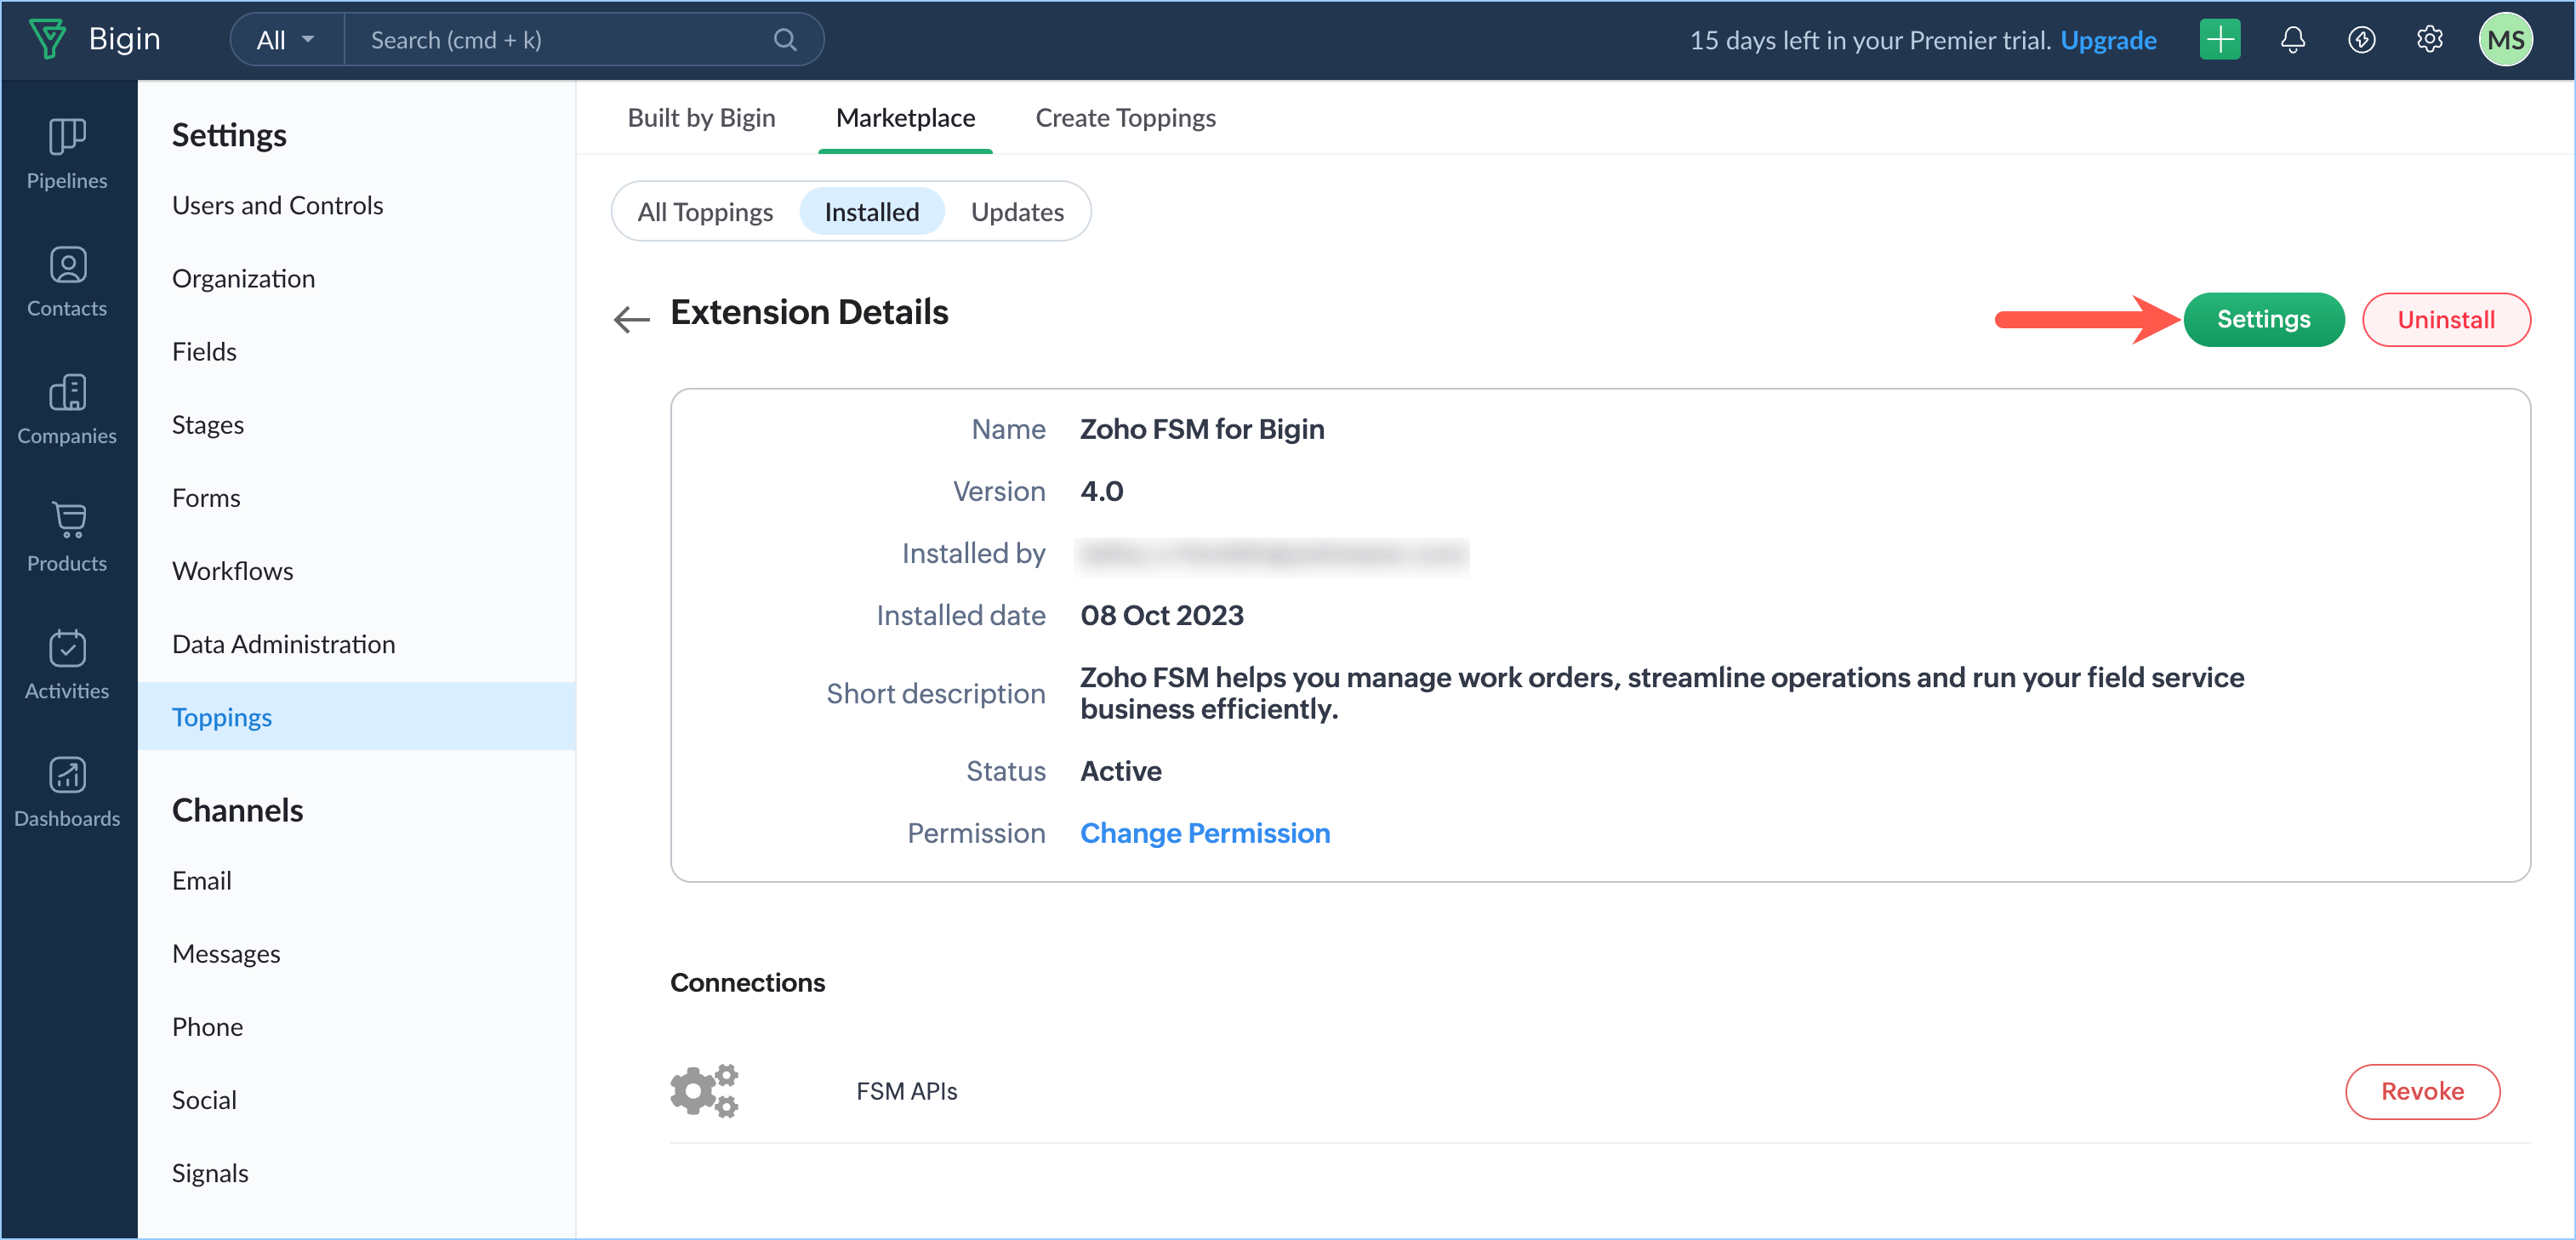Viewport: 2576px width, 1240px height.
Task: Click the Upgrade link
Action: 2108,40
